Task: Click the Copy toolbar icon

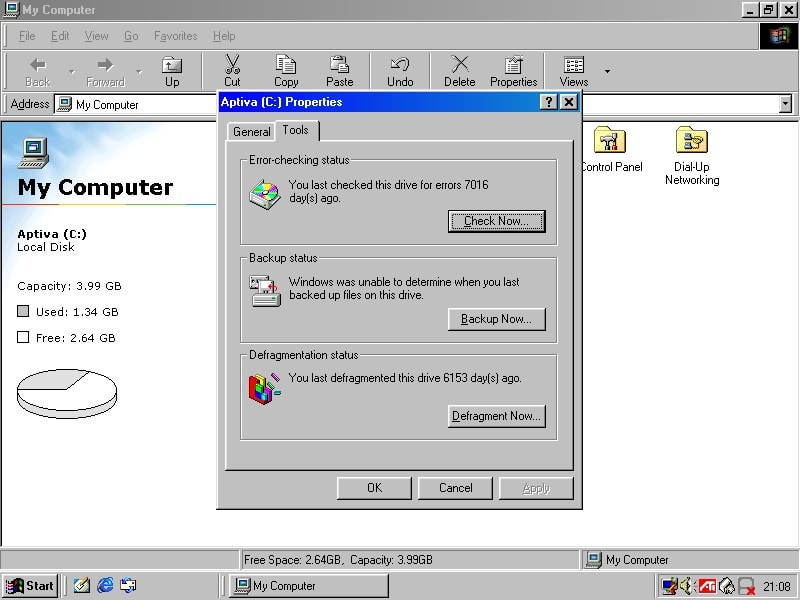Action: pos(286,71)
